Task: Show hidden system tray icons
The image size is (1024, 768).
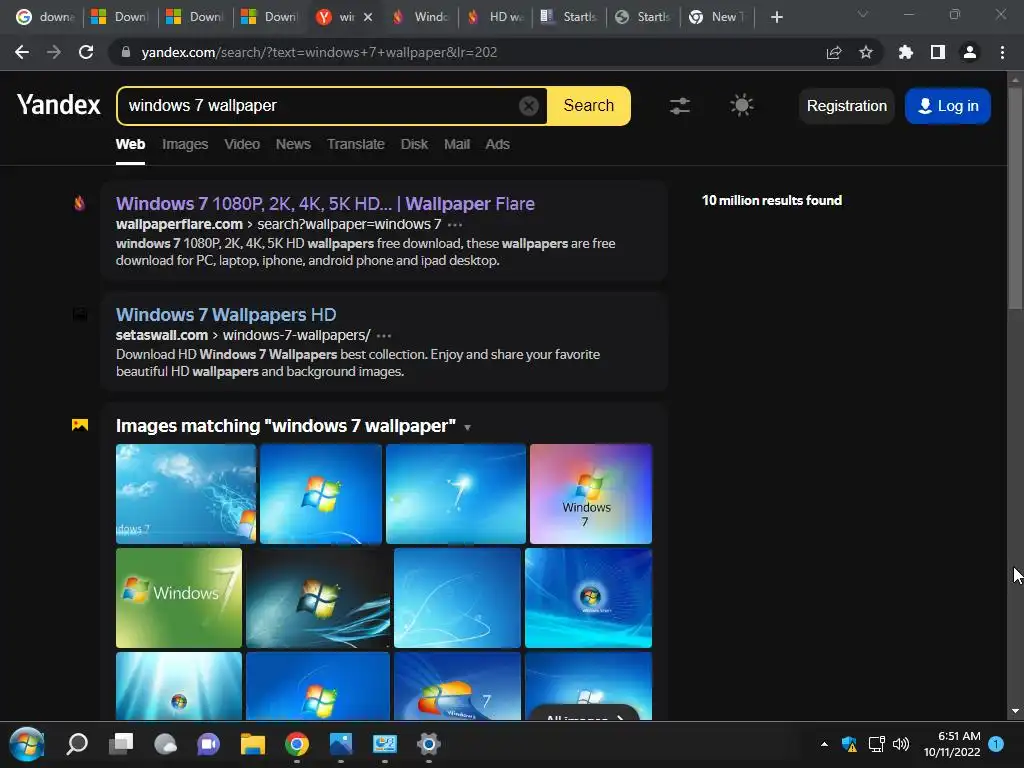Action: point(824,744)
